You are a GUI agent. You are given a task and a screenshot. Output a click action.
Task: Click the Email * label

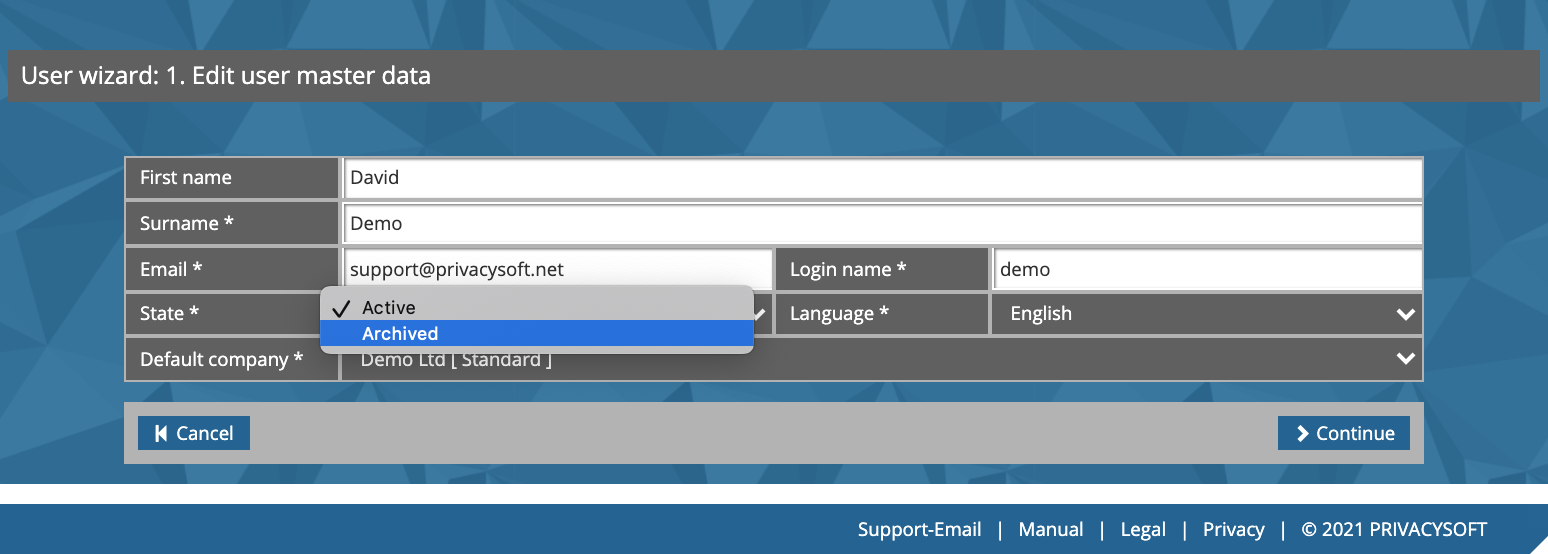171,269
